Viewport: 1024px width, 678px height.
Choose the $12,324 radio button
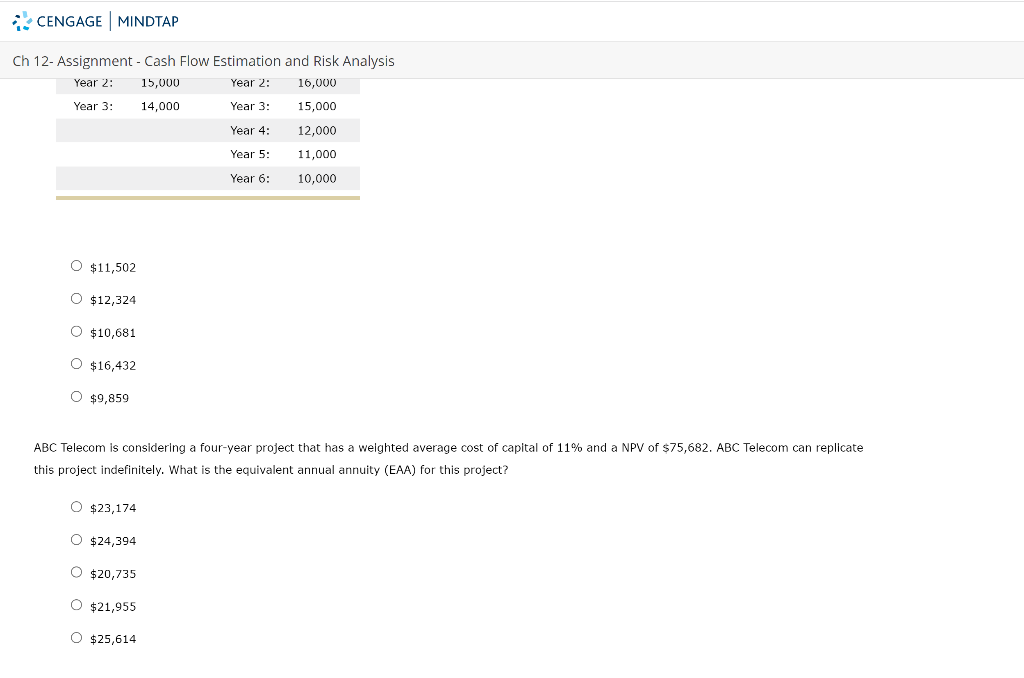(76, 299)
